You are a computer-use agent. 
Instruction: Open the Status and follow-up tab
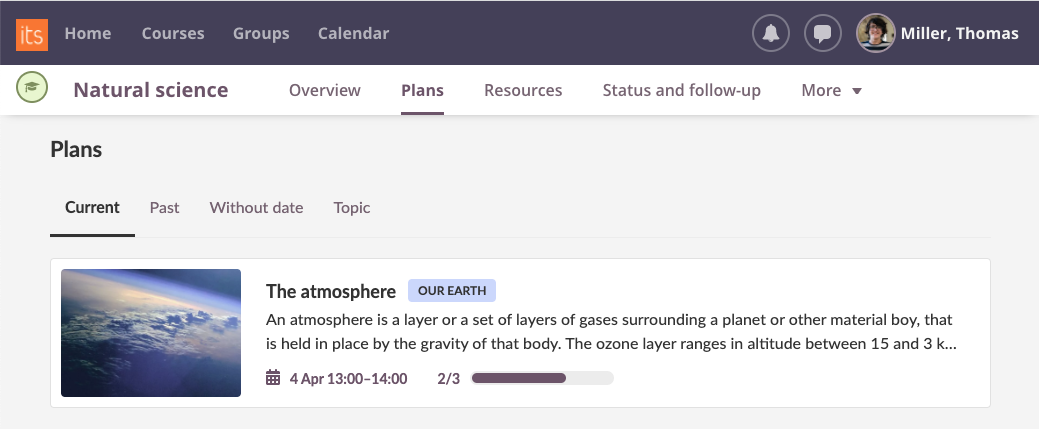tap(681, 90)
